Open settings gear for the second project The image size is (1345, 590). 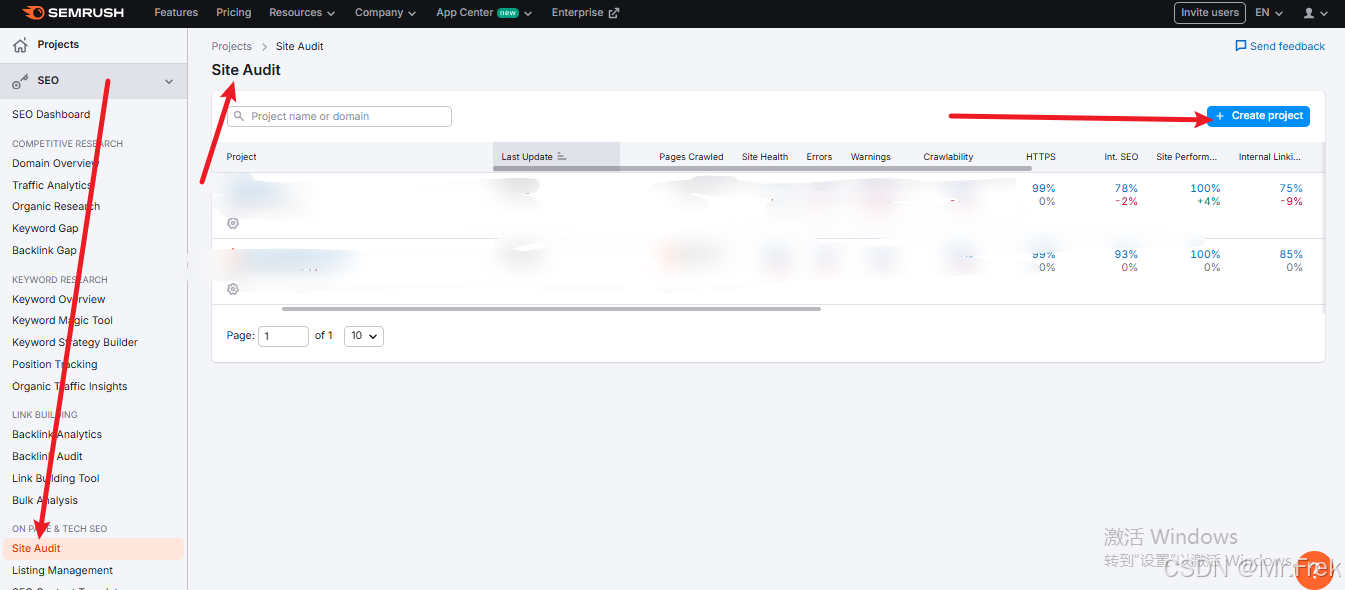[233, 289]
